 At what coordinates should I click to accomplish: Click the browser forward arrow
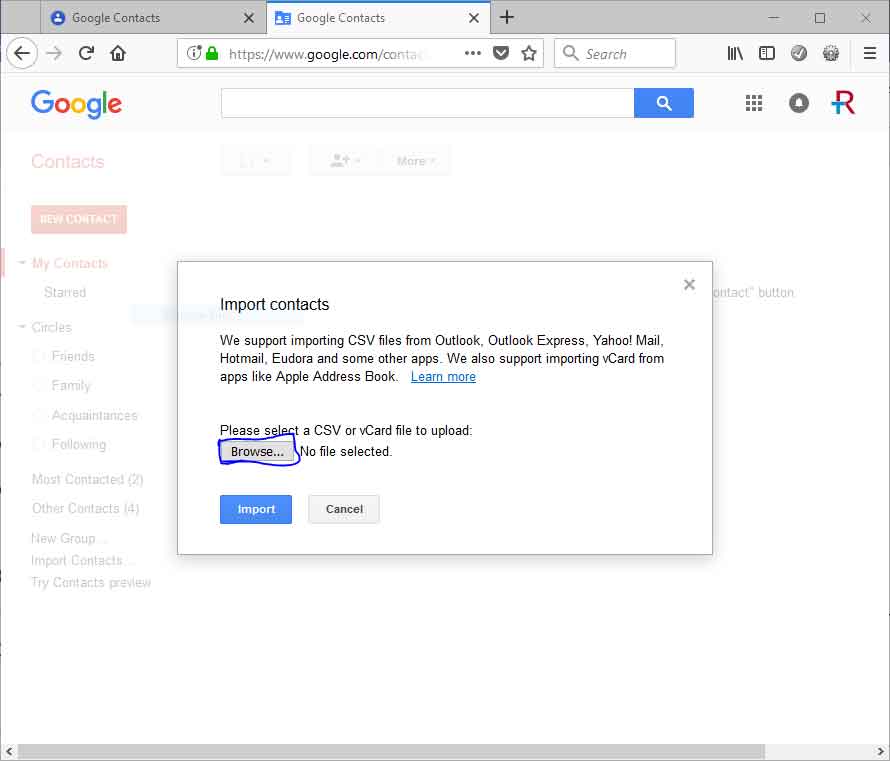click(x=54, y=53)
